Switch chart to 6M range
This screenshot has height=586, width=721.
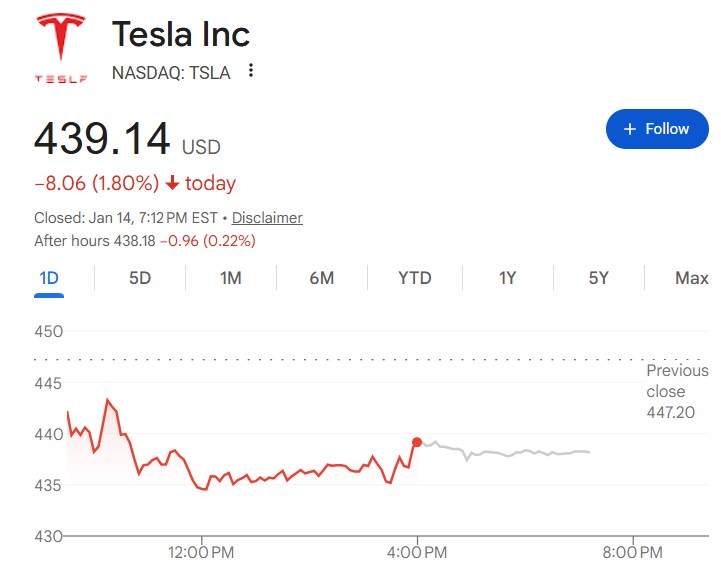[x=321, y=278]
